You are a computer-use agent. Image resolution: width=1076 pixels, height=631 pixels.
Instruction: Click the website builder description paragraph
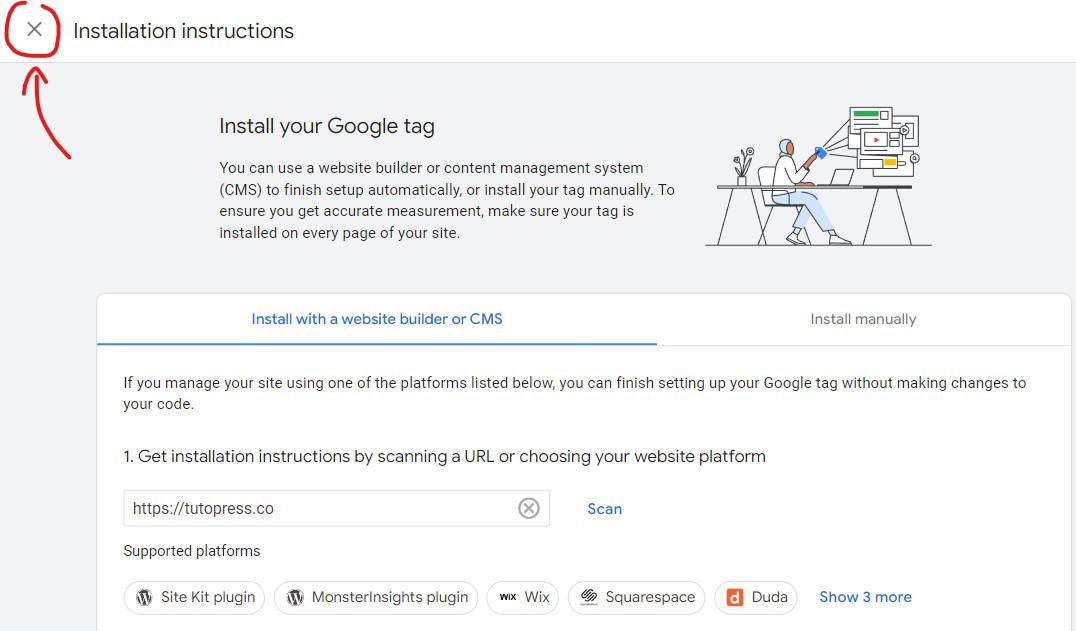pos(447,200)
